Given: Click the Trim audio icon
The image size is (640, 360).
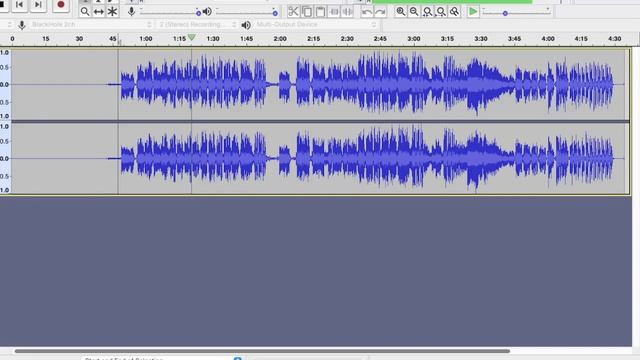Looking at the screenshot, I should click(334, 11).
